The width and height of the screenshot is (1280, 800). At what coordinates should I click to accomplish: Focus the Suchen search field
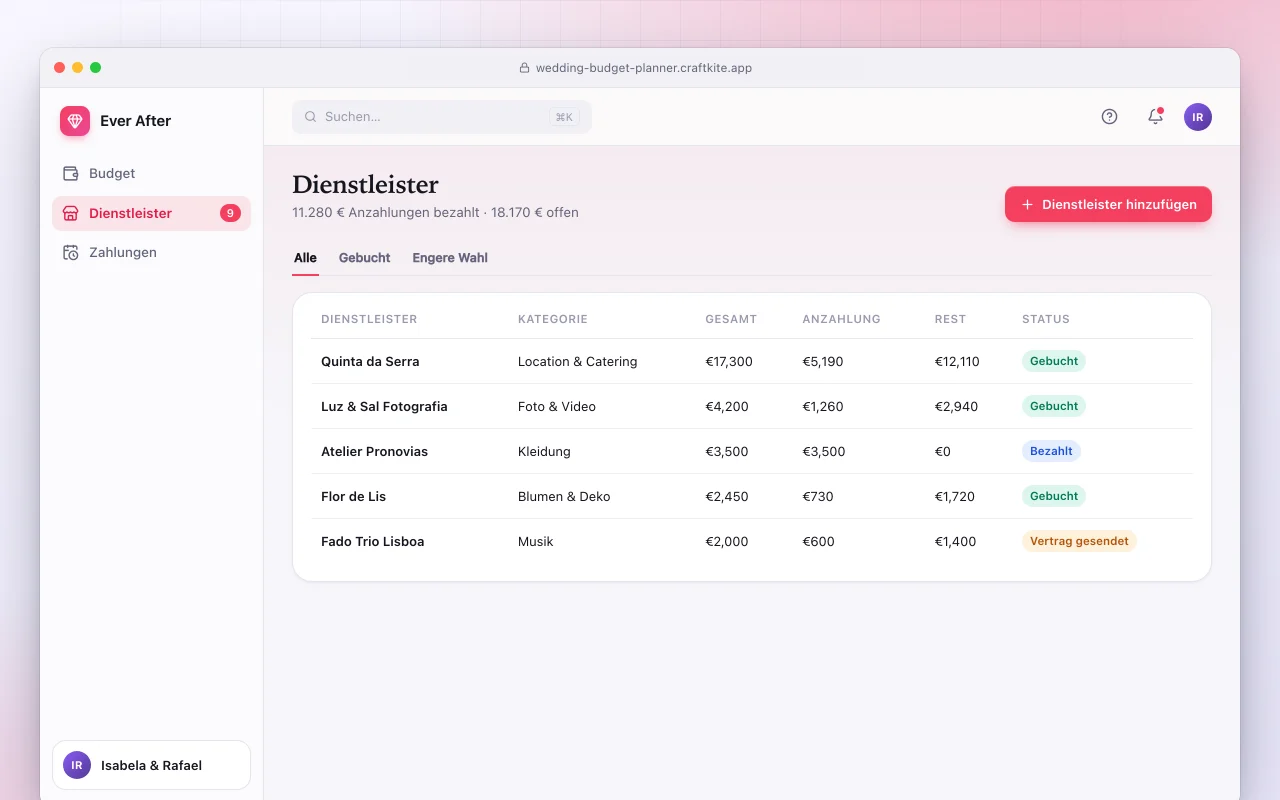(x=442, y=117)
